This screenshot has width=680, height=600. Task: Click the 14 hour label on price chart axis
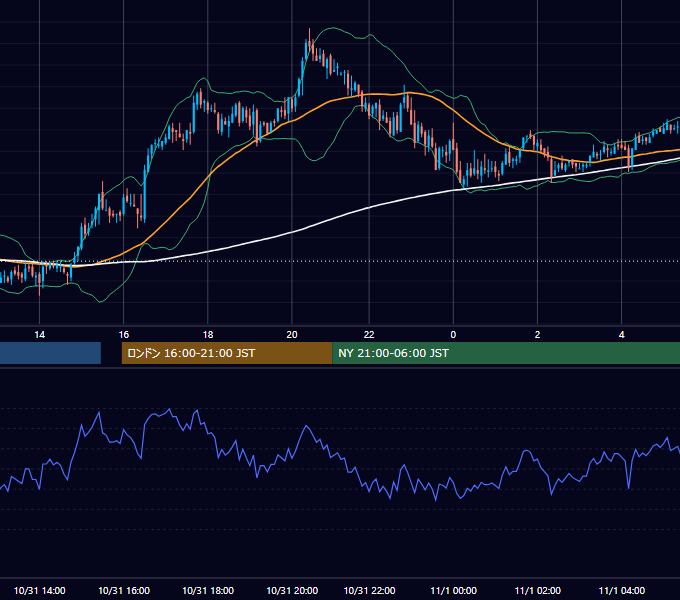[39, 335]
